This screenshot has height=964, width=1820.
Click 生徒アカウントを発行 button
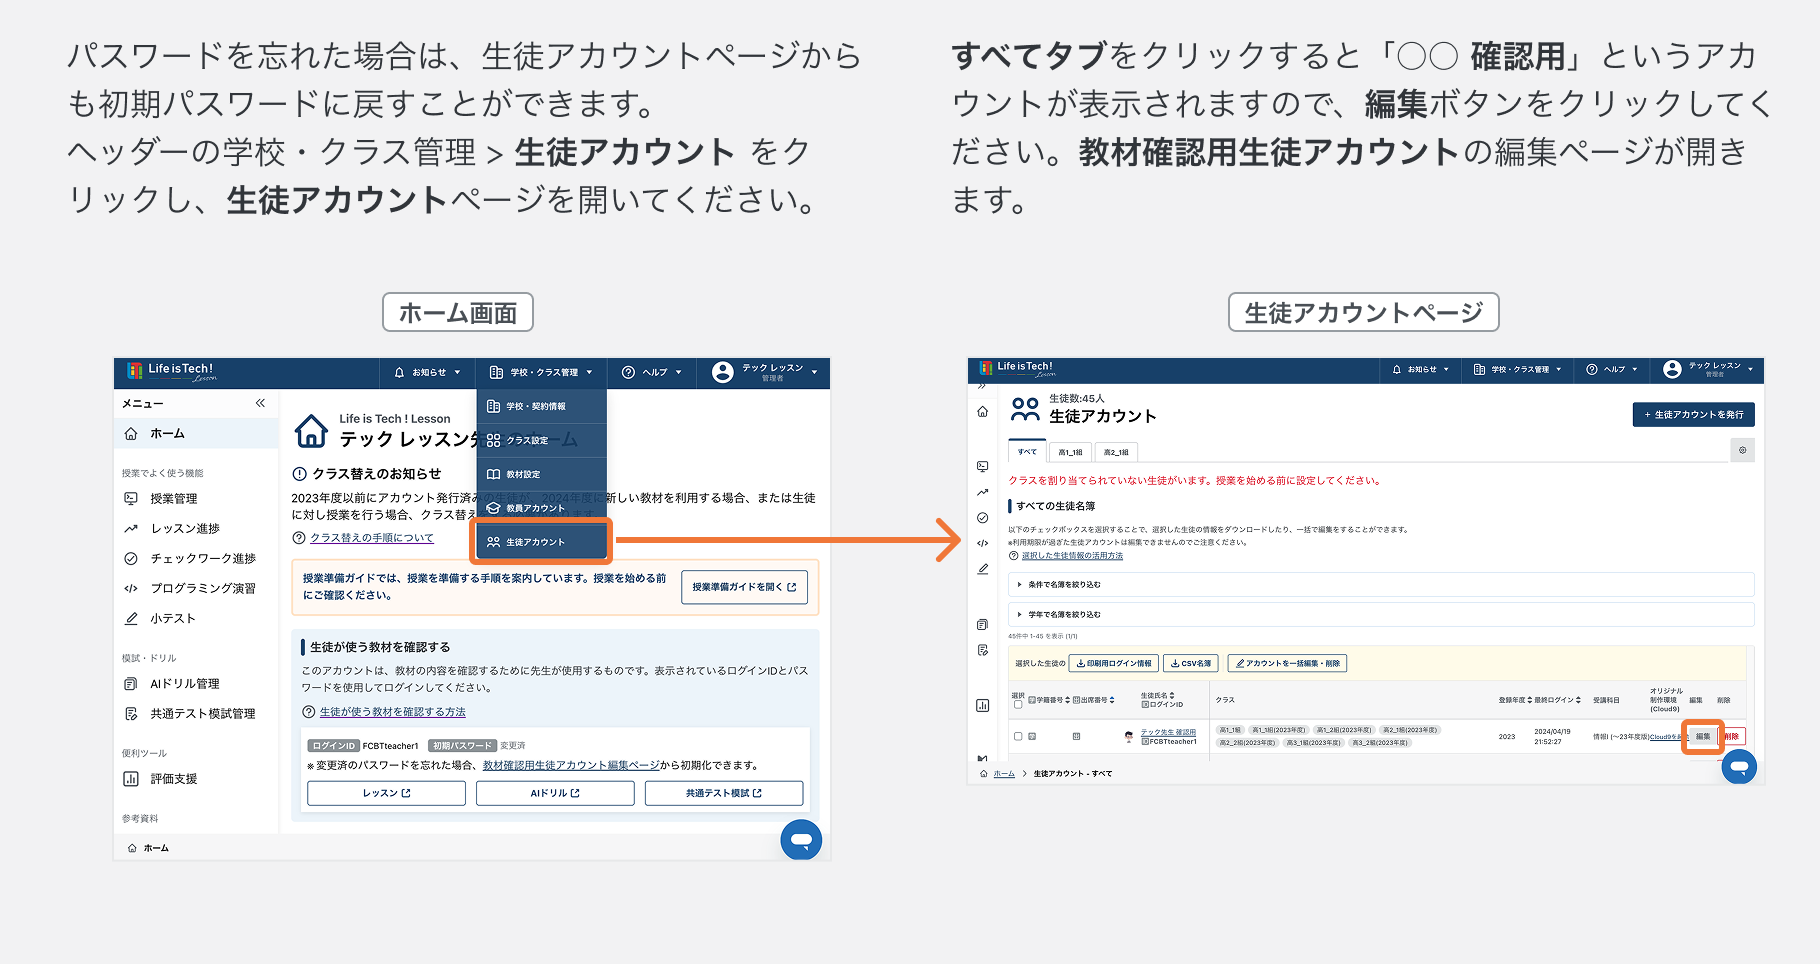(x=1693, y=414)
